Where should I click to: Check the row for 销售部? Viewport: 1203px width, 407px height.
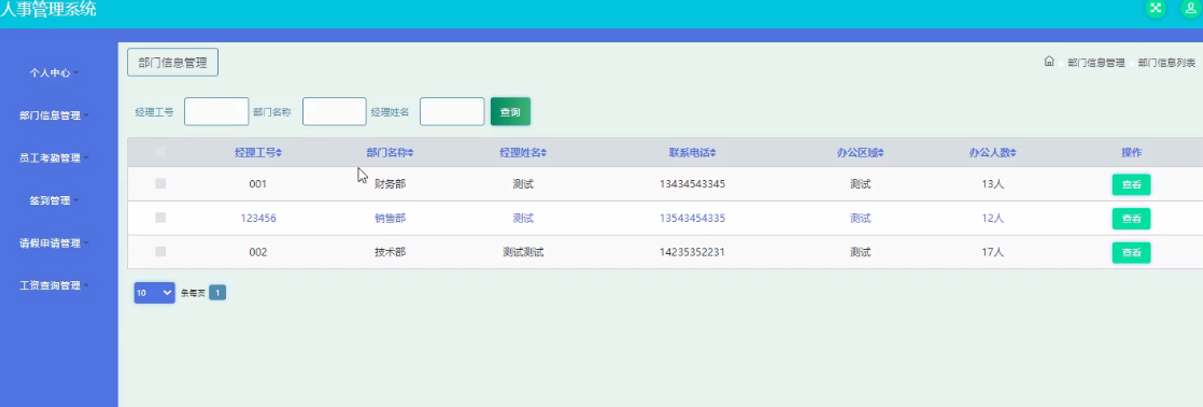pos(160,218)
